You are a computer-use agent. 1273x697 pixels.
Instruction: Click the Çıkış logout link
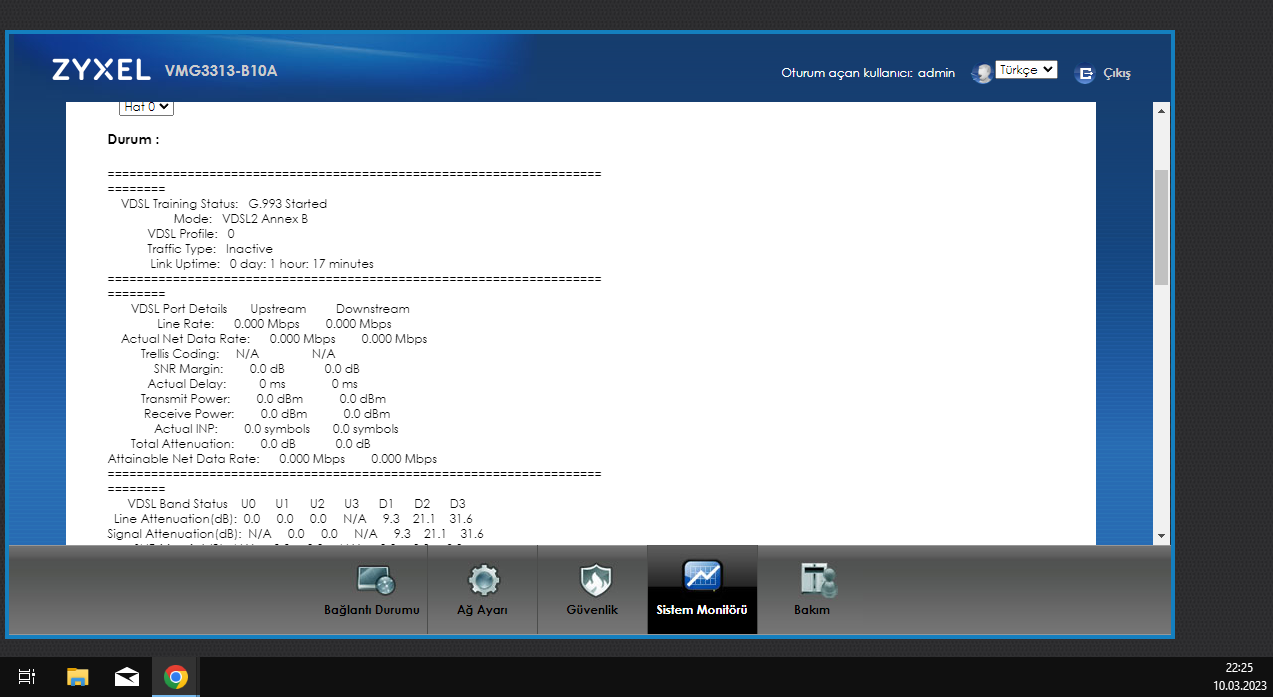pyautogui.click(x=1117, y=73)
